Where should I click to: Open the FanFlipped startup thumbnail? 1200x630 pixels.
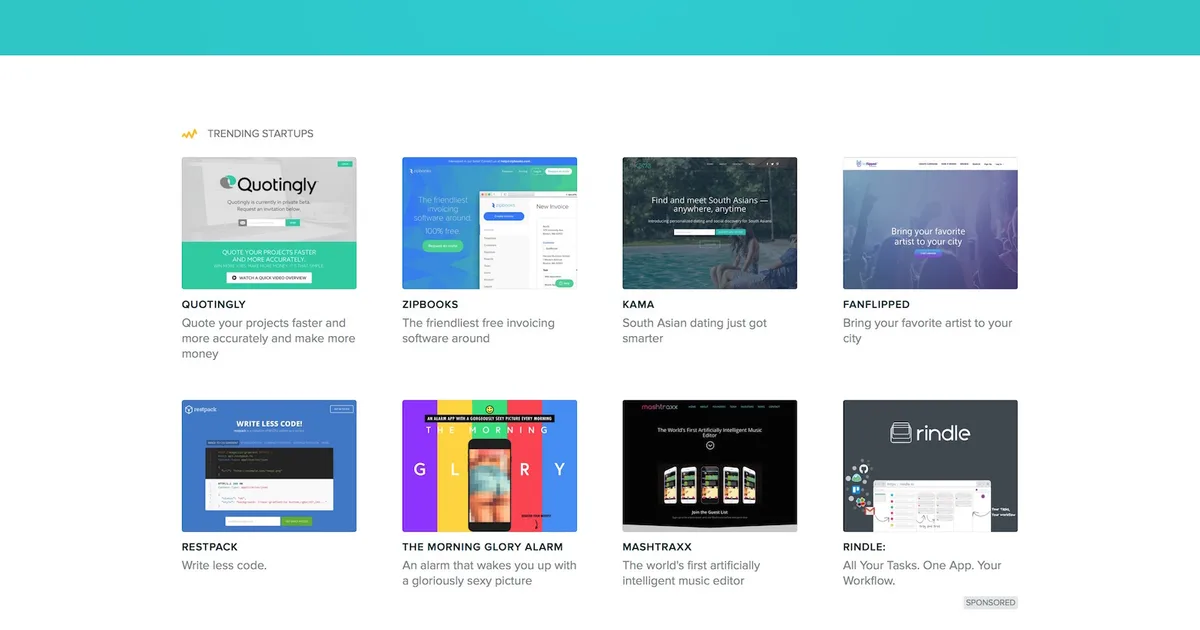[930, 223]
